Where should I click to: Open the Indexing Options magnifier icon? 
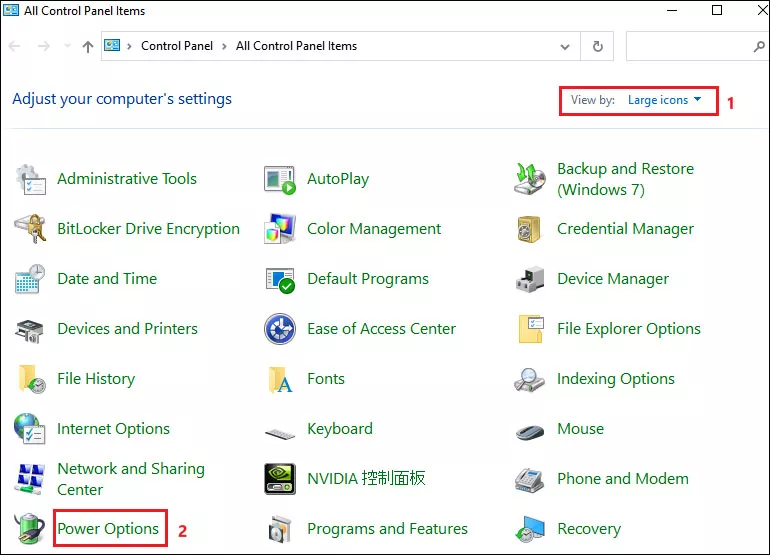(529, 380)
